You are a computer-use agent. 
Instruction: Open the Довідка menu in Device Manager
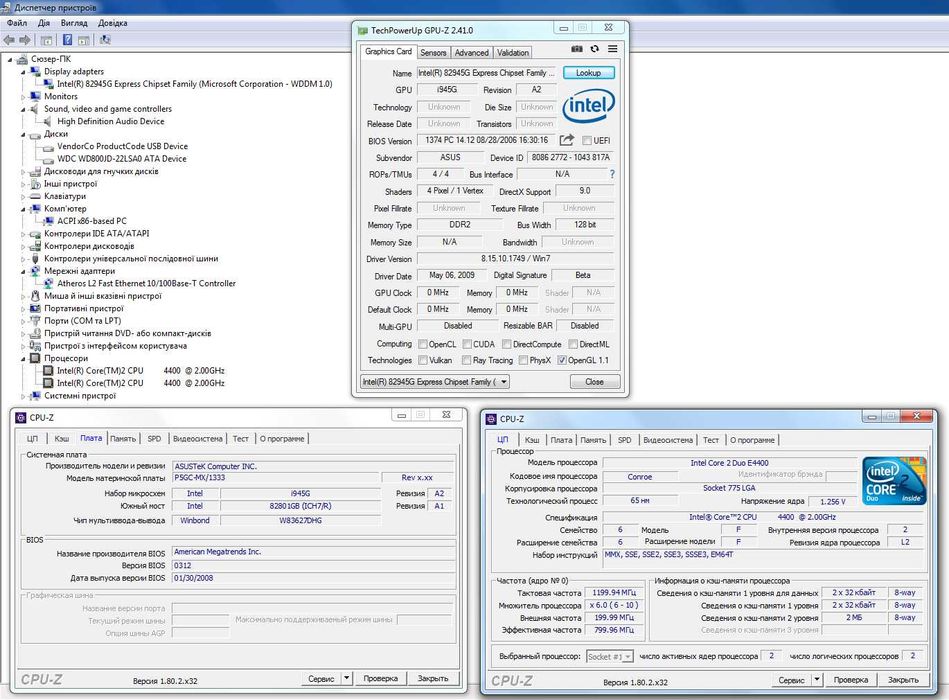113,23
